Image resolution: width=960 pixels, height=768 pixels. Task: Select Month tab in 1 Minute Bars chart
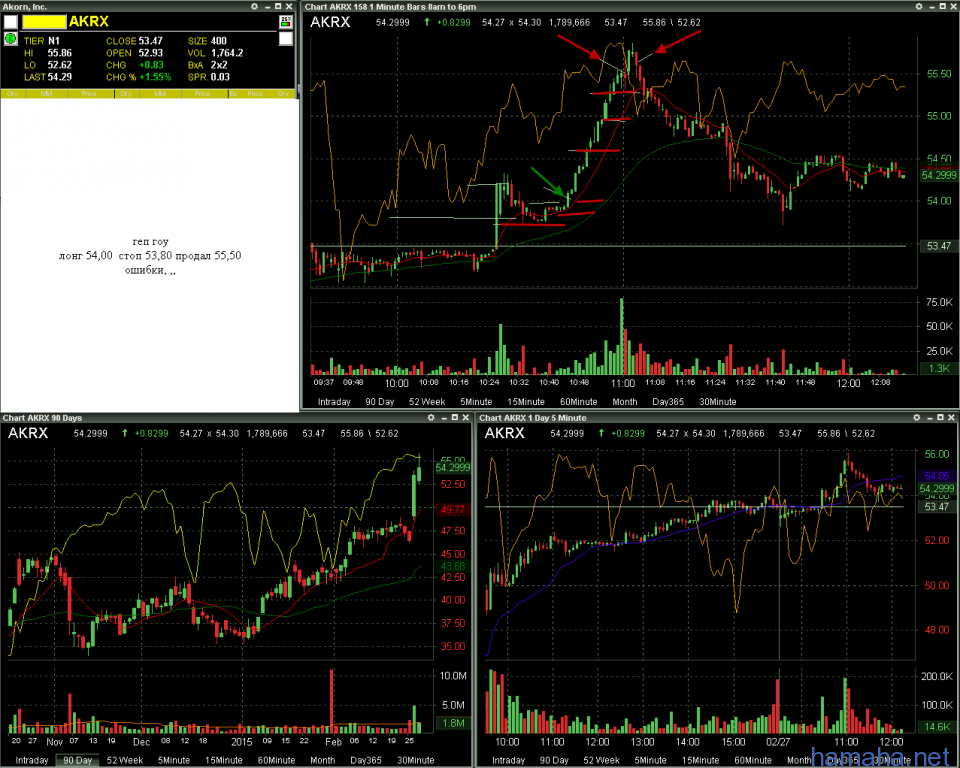[624, 402]
